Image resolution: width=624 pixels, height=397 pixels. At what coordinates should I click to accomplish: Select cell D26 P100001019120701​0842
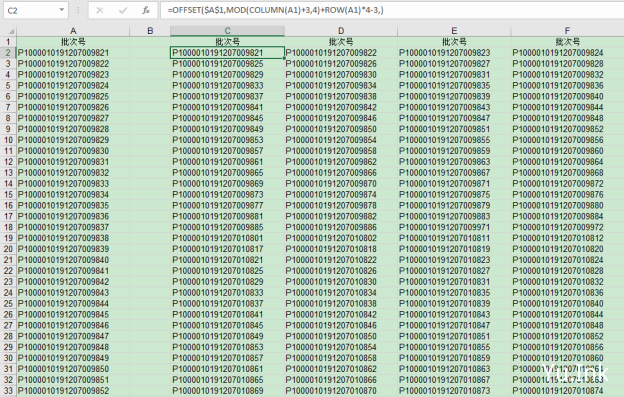(341, 314)
